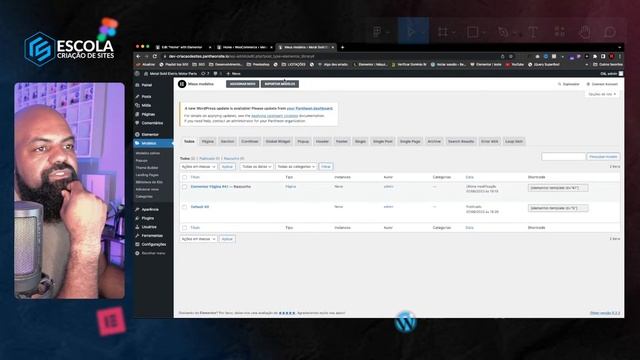This screenshot has height=360, width=640.
Task: Select all templates via header checkbox
Action: (x=184, y=177)
